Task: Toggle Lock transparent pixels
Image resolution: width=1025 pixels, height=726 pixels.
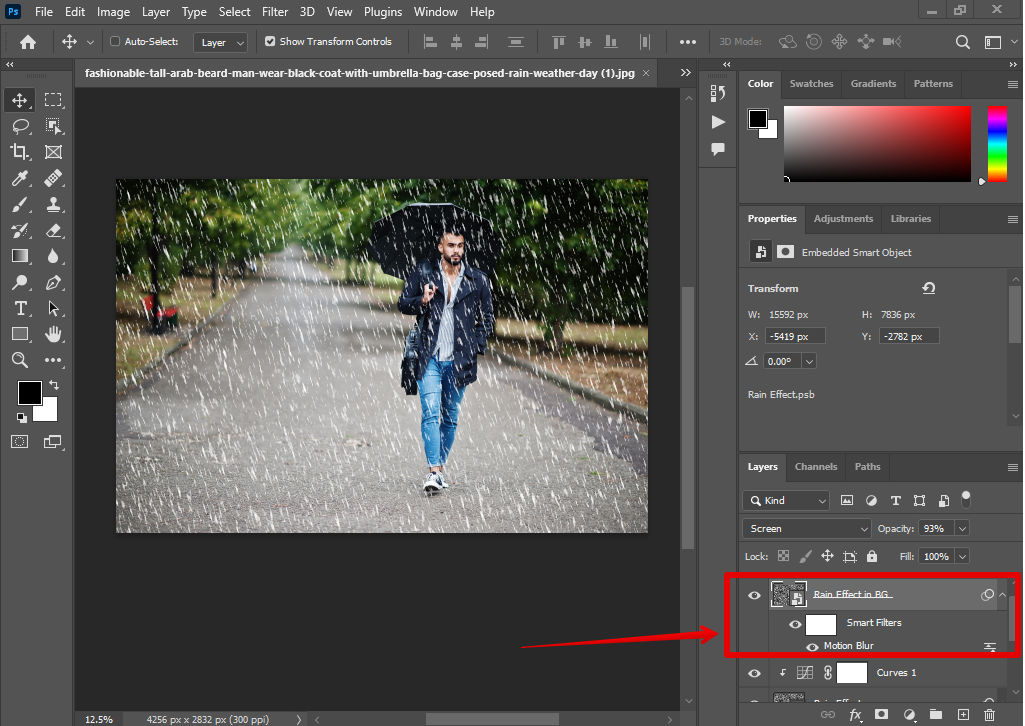Action: click(x=783, y=556)
